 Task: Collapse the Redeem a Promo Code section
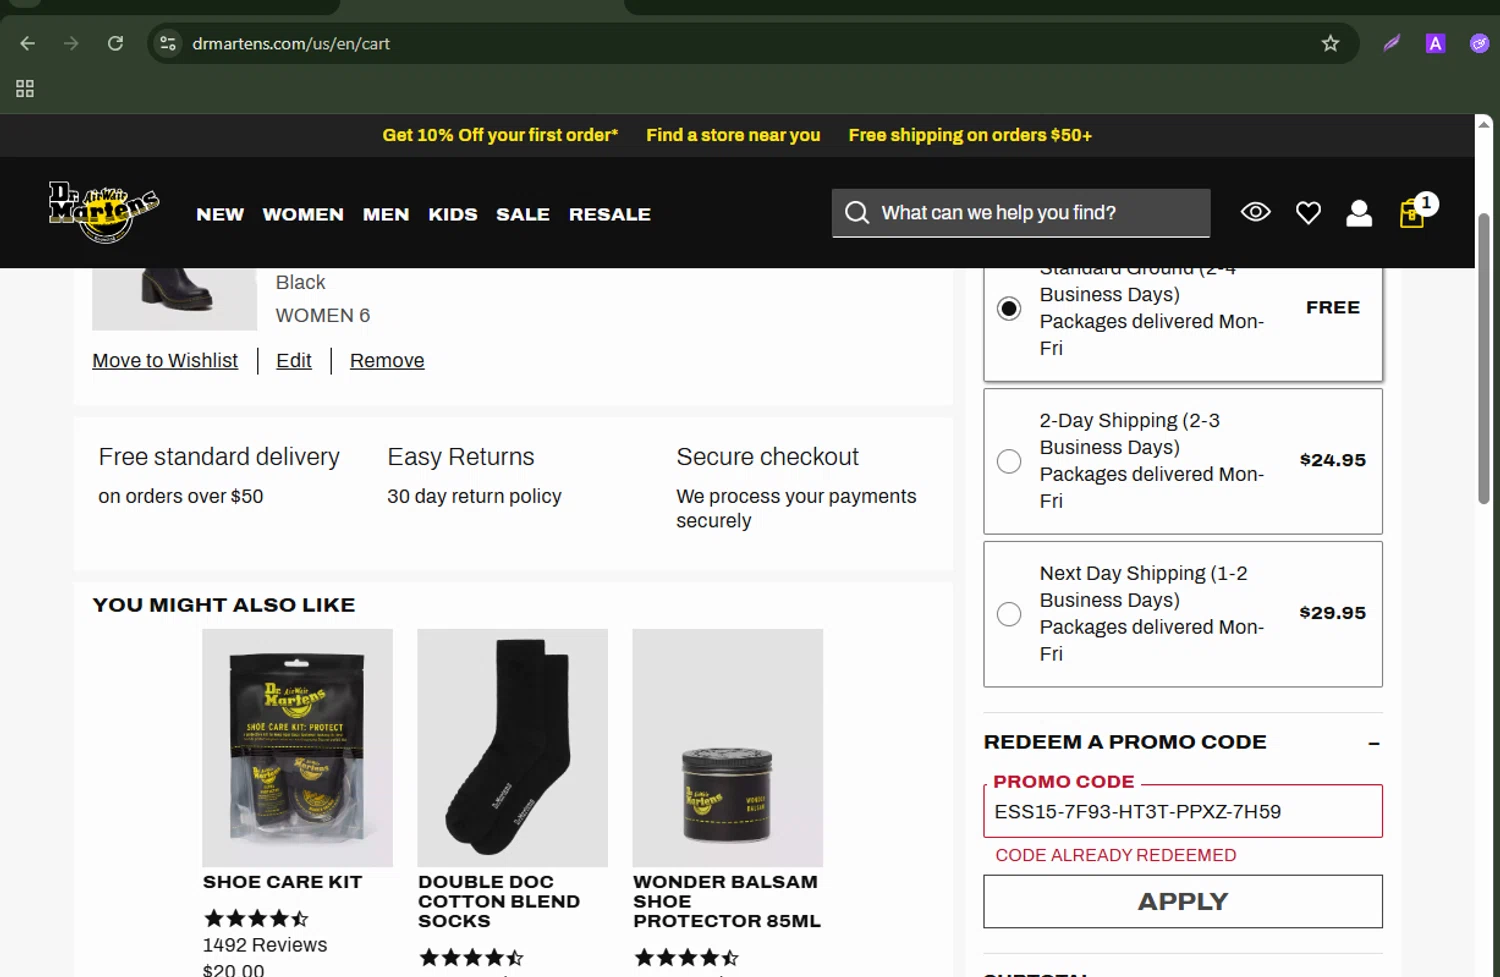pos(1374,743)
